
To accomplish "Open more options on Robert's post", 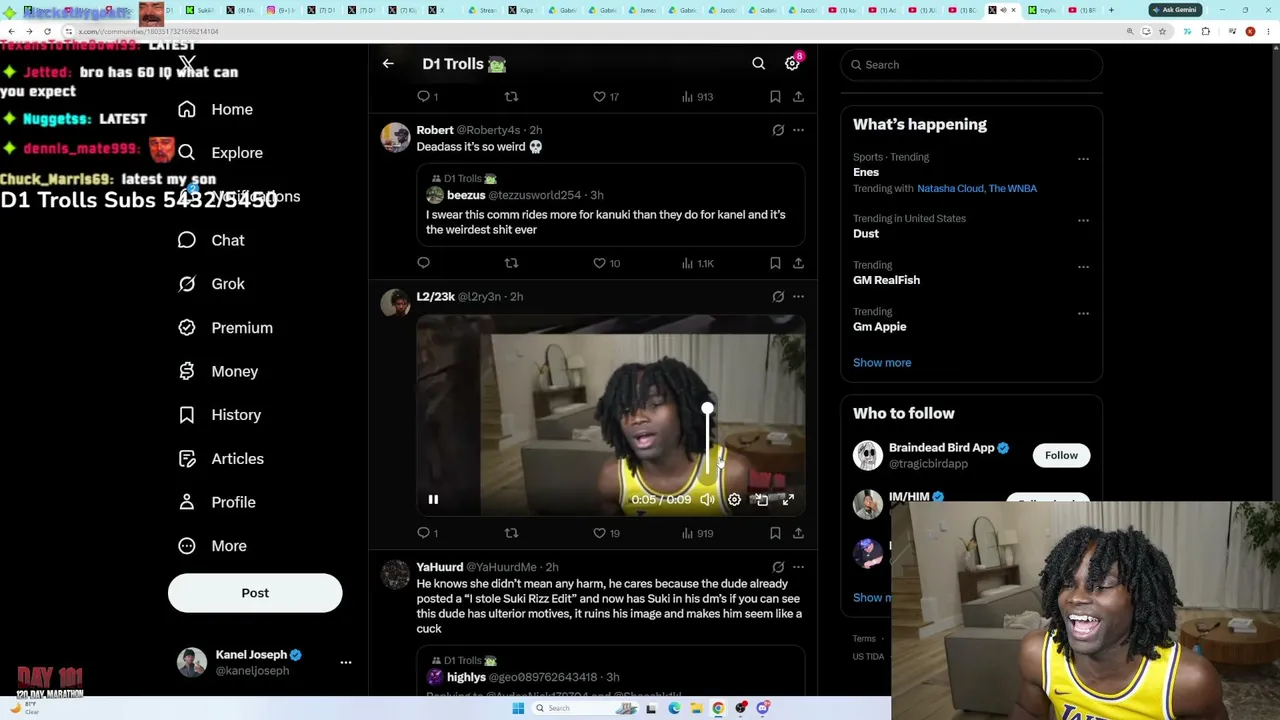I will point(798,130).
